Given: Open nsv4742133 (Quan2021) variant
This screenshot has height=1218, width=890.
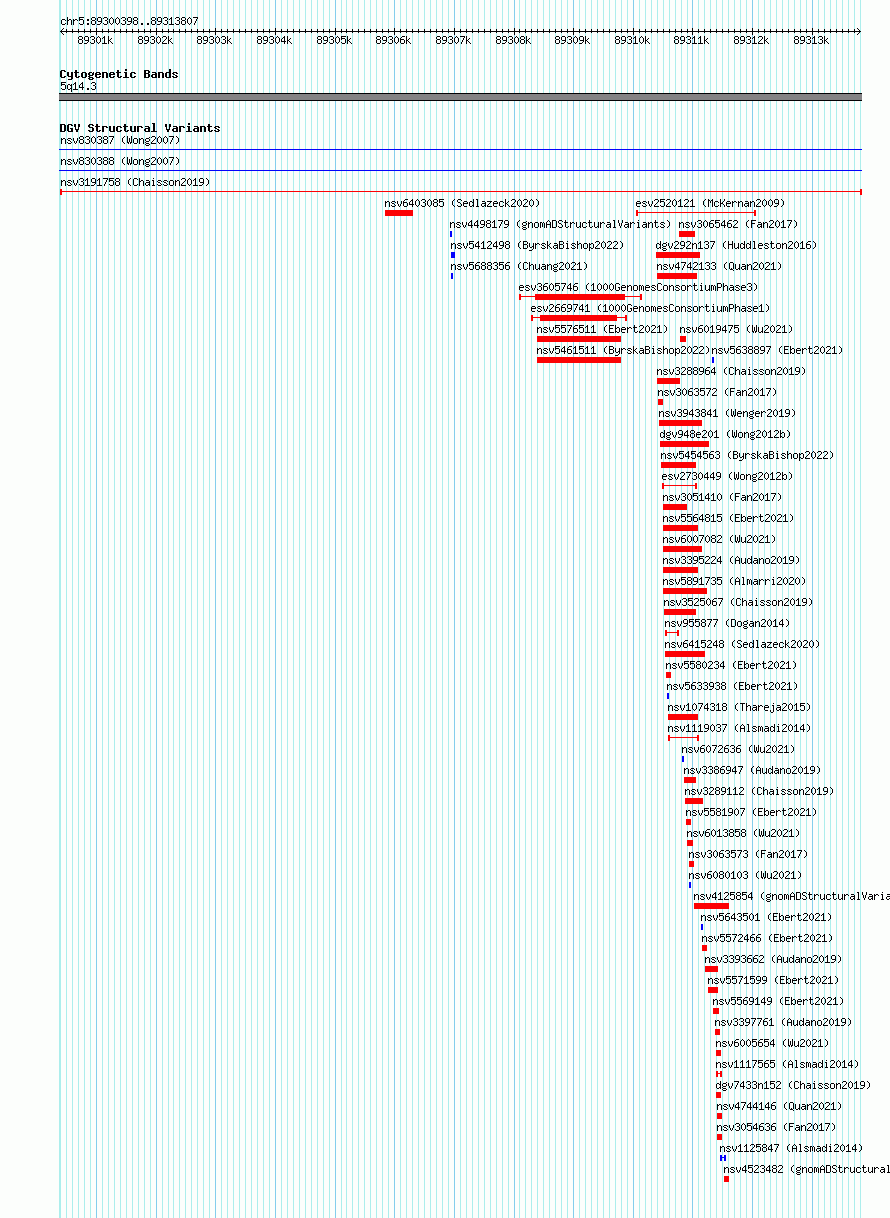Looking at the screenshot, I should pyautogui.click(x=720, y=266).
